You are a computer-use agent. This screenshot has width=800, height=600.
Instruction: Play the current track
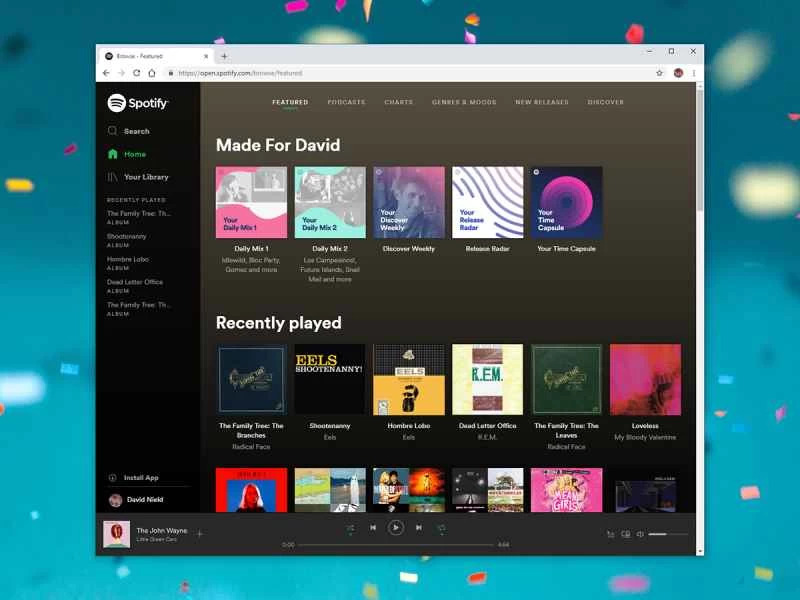tap(396, 528)
